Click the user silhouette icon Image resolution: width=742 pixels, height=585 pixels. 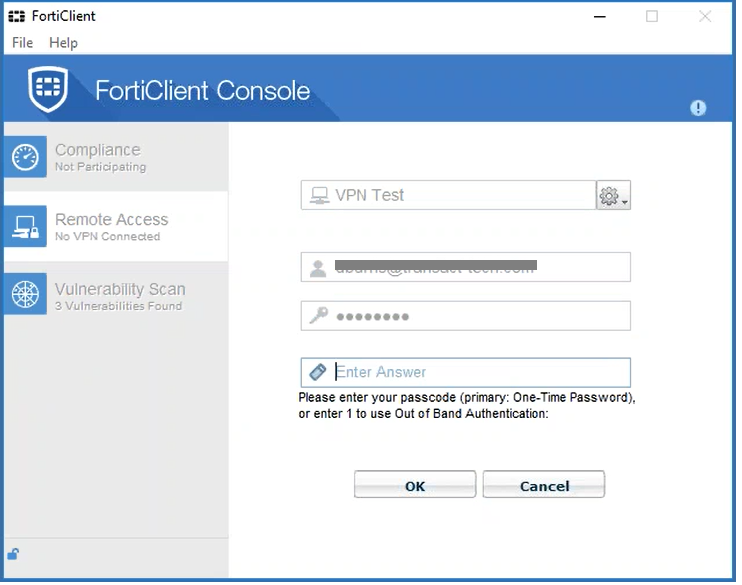point(318,268)
